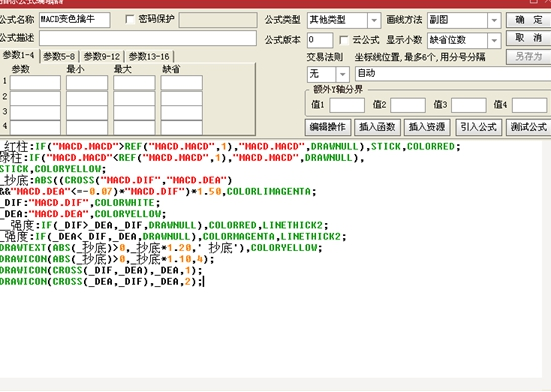Open the 显示小数 dropdown
551x392 pixels.
pyautogui.click(x=494, y=40)
